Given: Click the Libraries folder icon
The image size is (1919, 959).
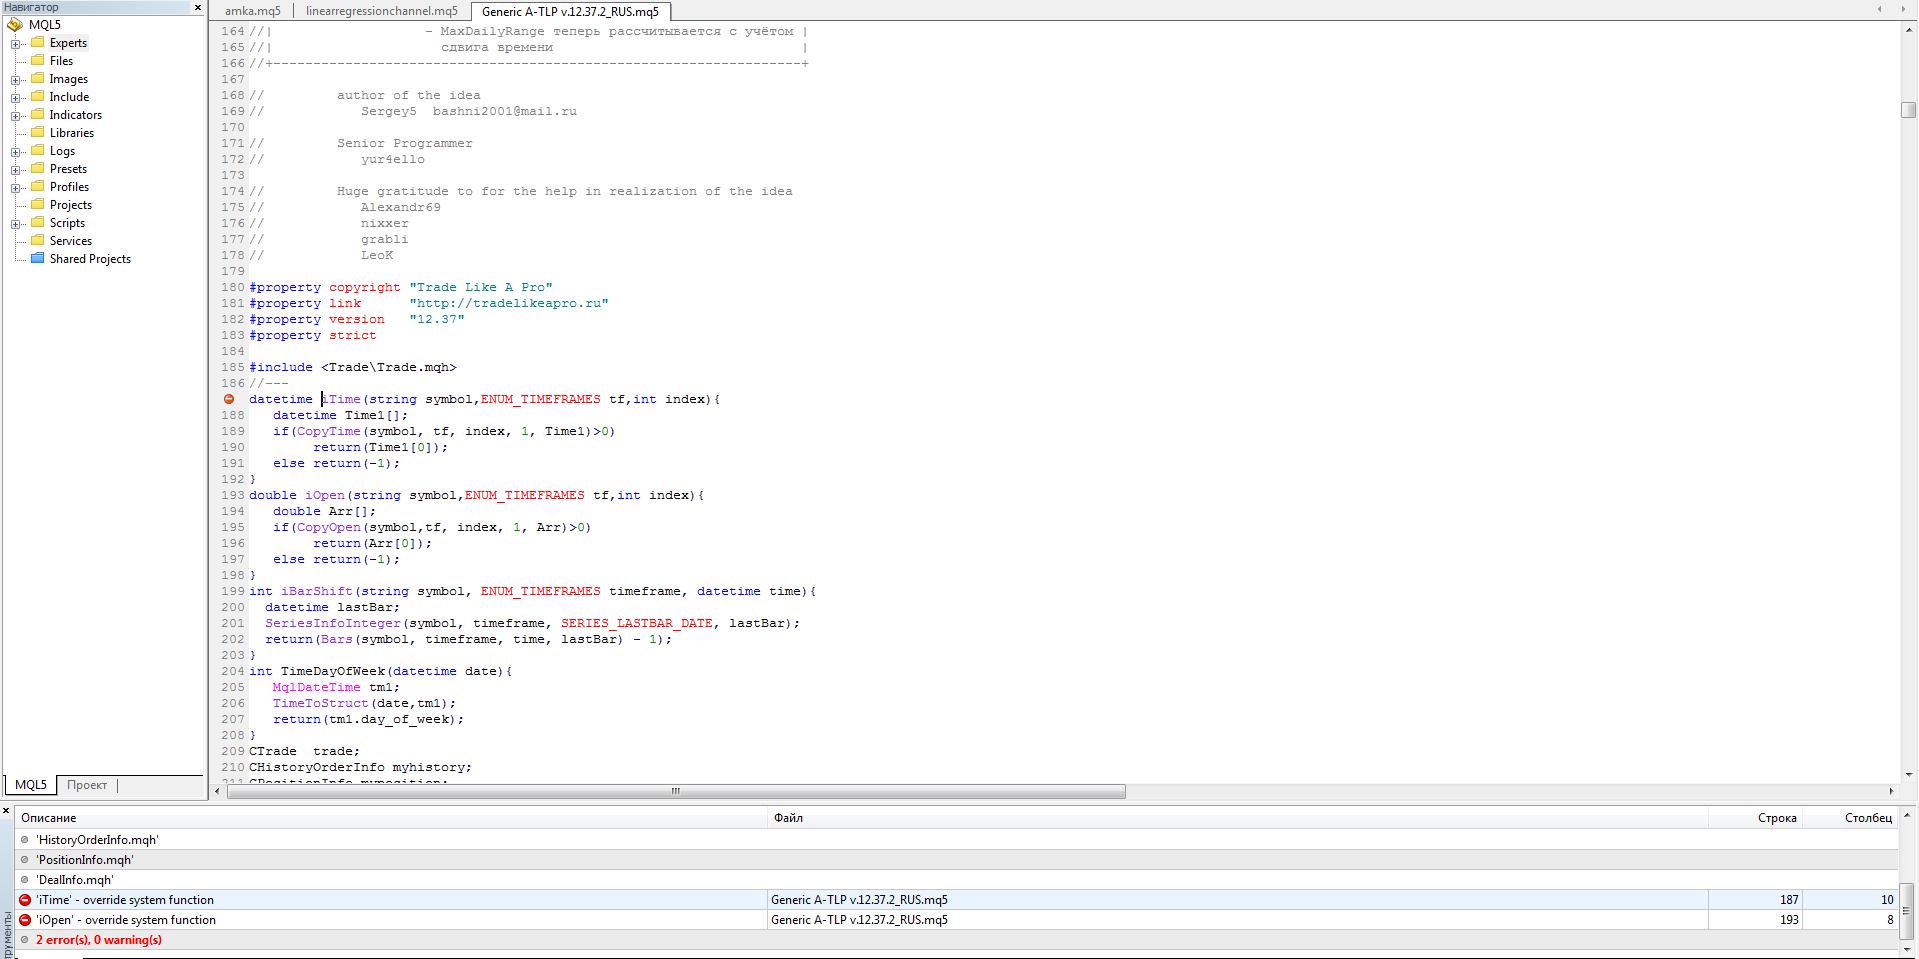Looking at the screenshot, I should point(38,132).
